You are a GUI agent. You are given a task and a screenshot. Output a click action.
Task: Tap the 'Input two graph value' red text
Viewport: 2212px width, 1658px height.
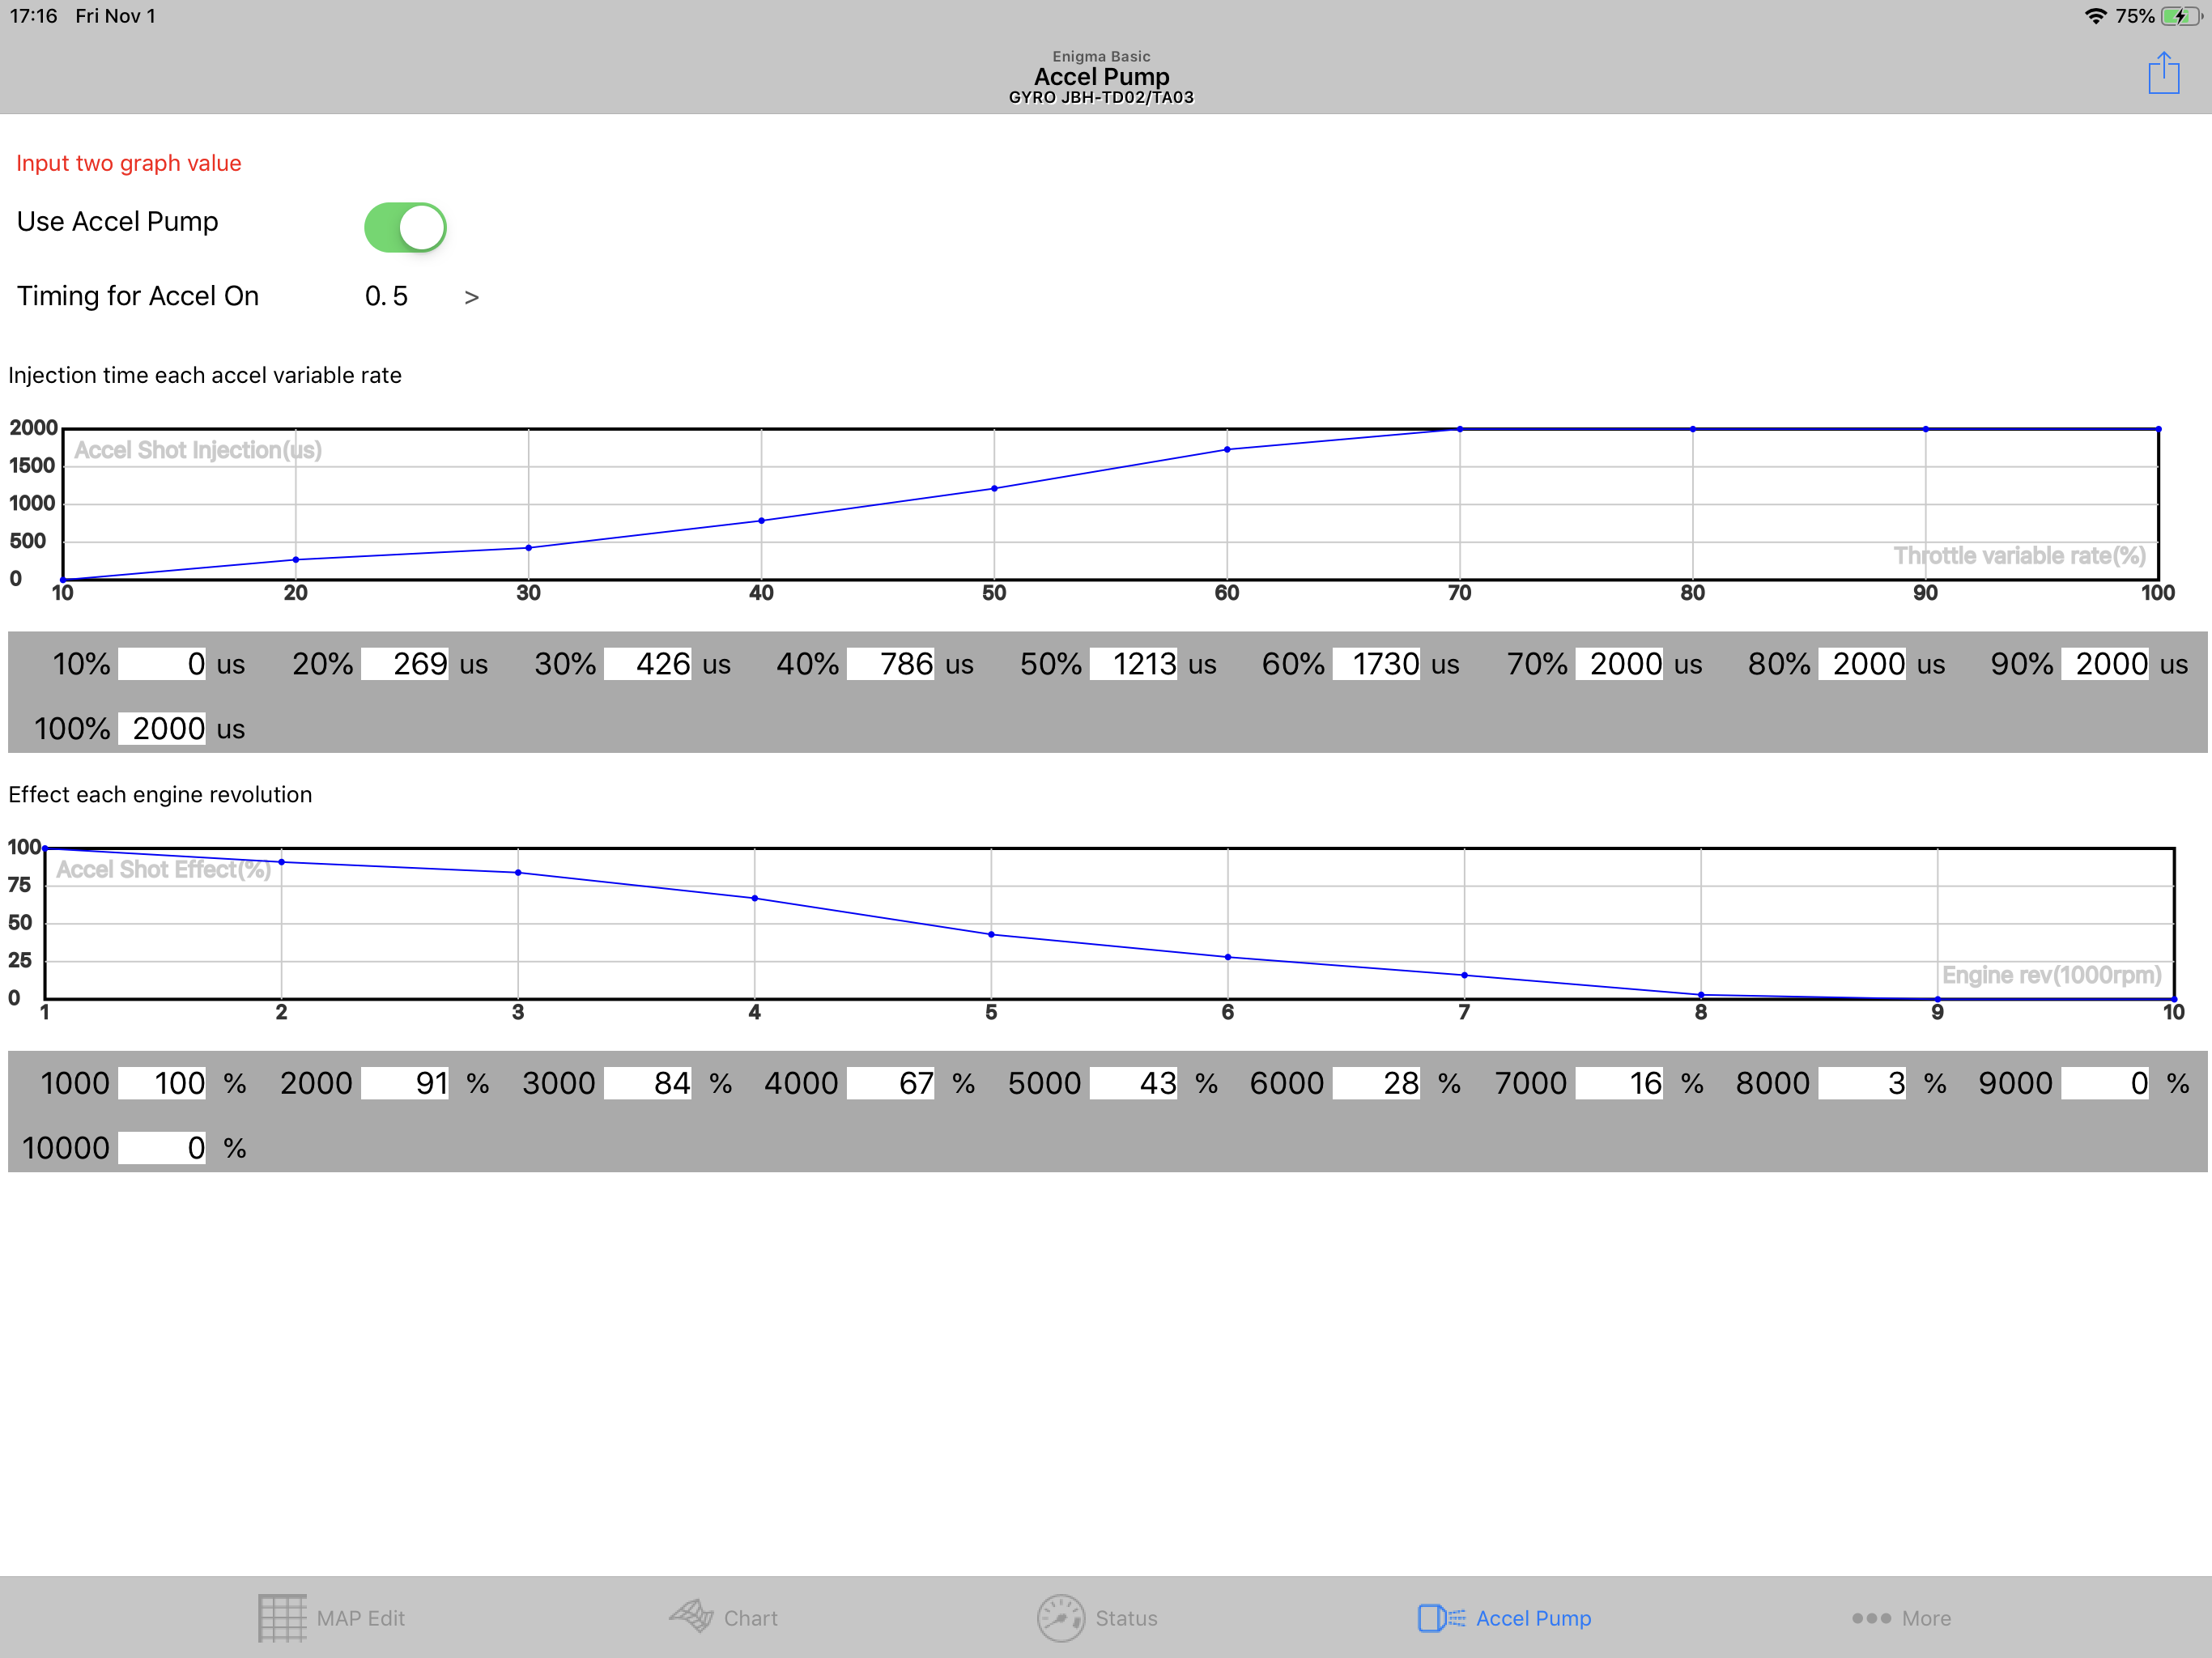[x=129, y=163]
